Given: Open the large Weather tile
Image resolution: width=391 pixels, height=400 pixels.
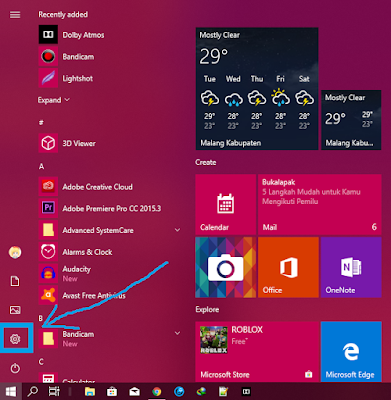Looking at the screenshot, I should 257,89.
